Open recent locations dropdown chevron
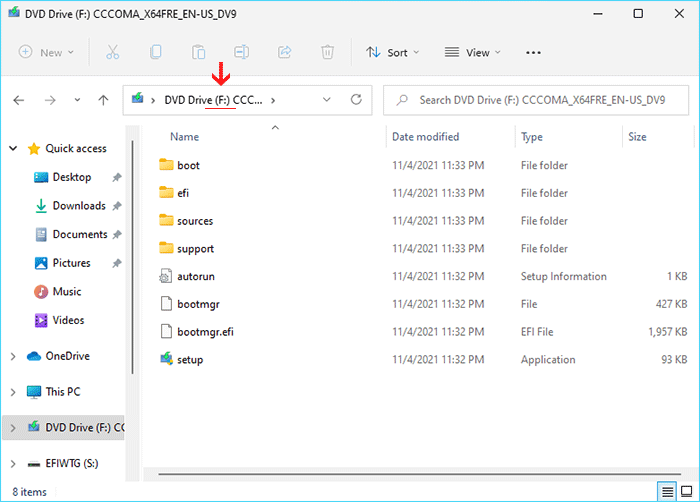The height and width of the screenshot is (502, 700). coord(77,100)
